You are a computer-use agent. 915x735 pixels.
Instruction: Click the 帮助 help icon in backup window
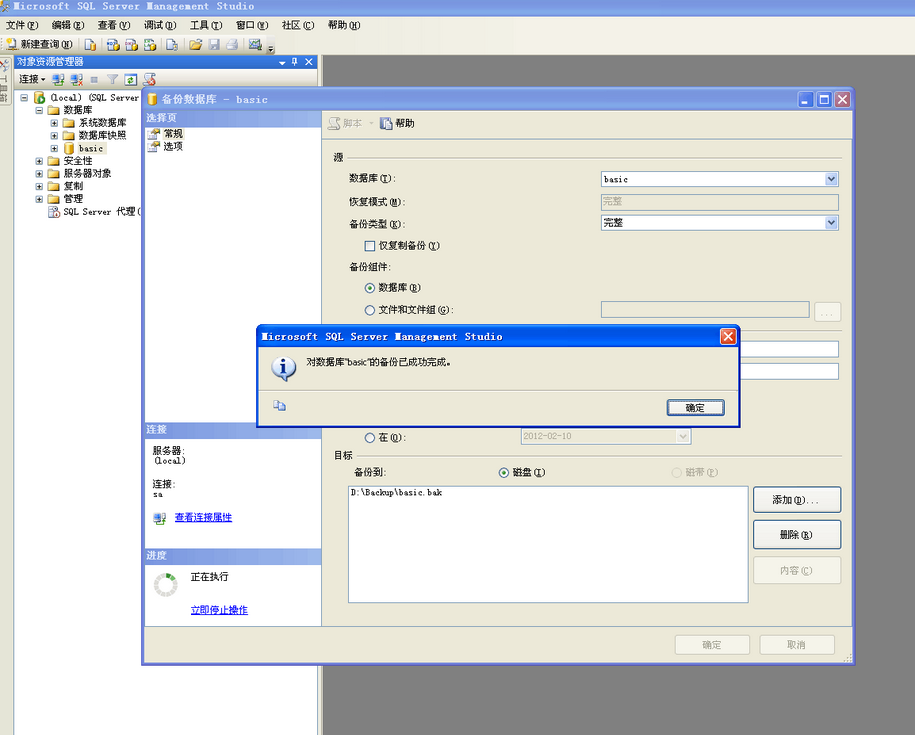point(386,123)
